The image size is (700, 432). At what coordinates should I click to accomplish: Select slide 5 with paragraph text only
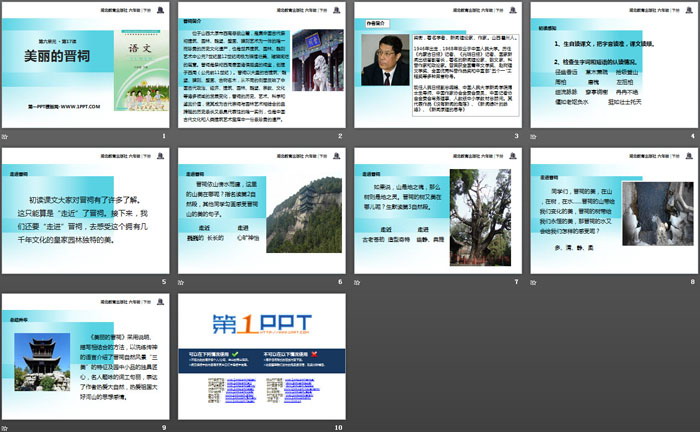[86, 211]
